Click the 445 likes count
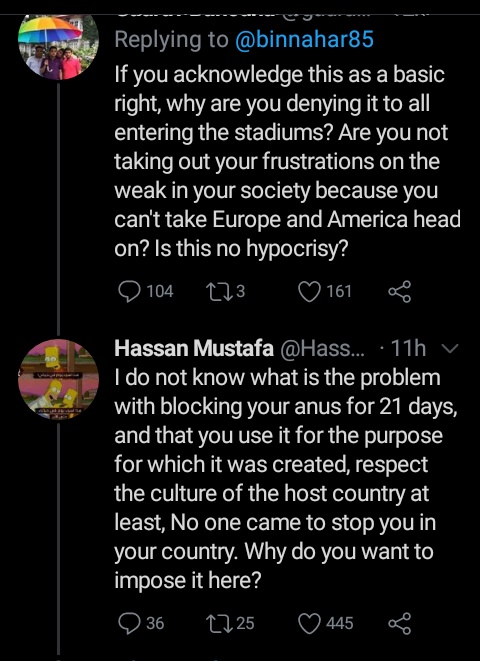The height and width of the screenshot is (661, 480). (340, 623)
